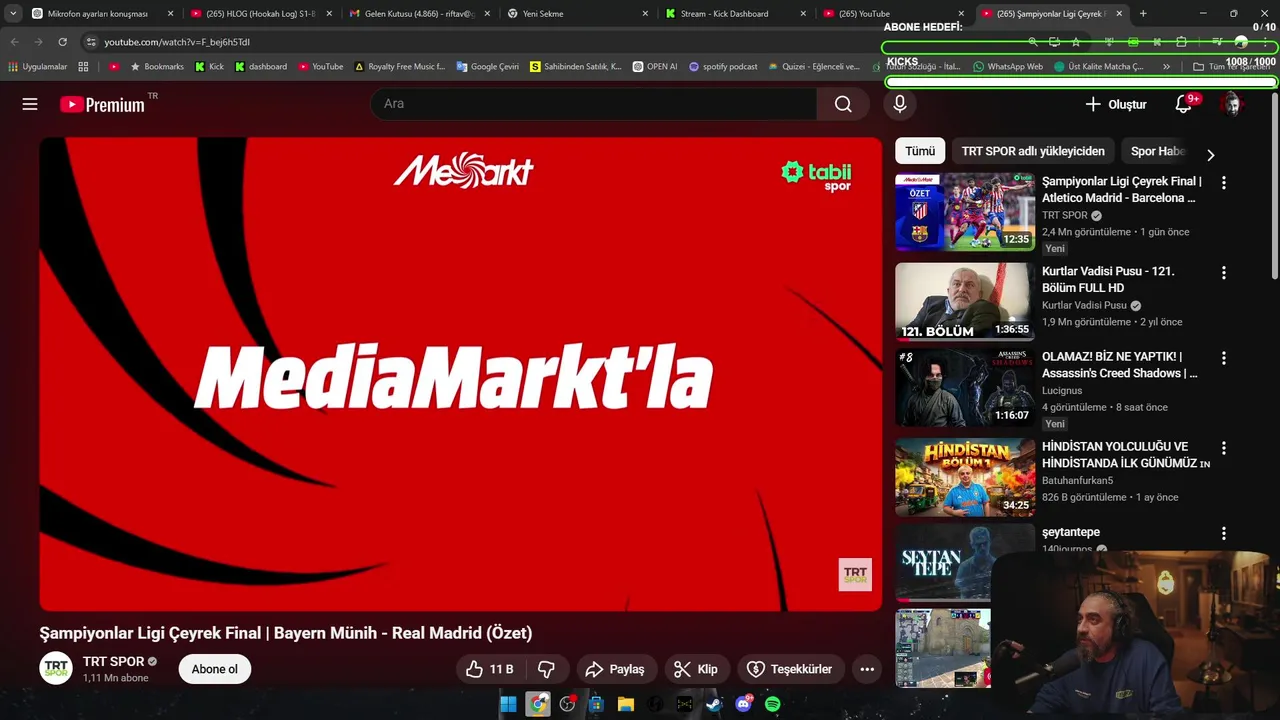Open spotify podcast bookmark
This screenshot has height=720, width=1280.
(723, 67)
